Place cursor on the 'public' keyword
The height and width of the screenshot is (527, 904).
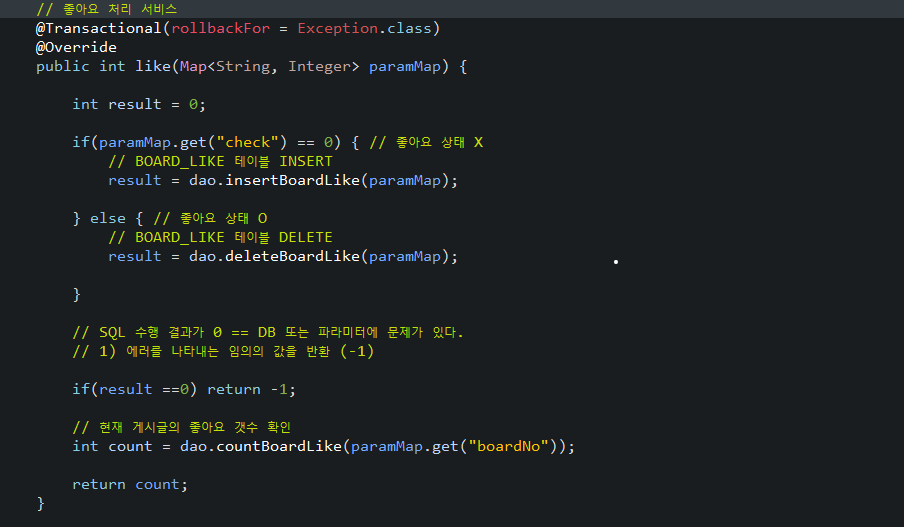62,66
